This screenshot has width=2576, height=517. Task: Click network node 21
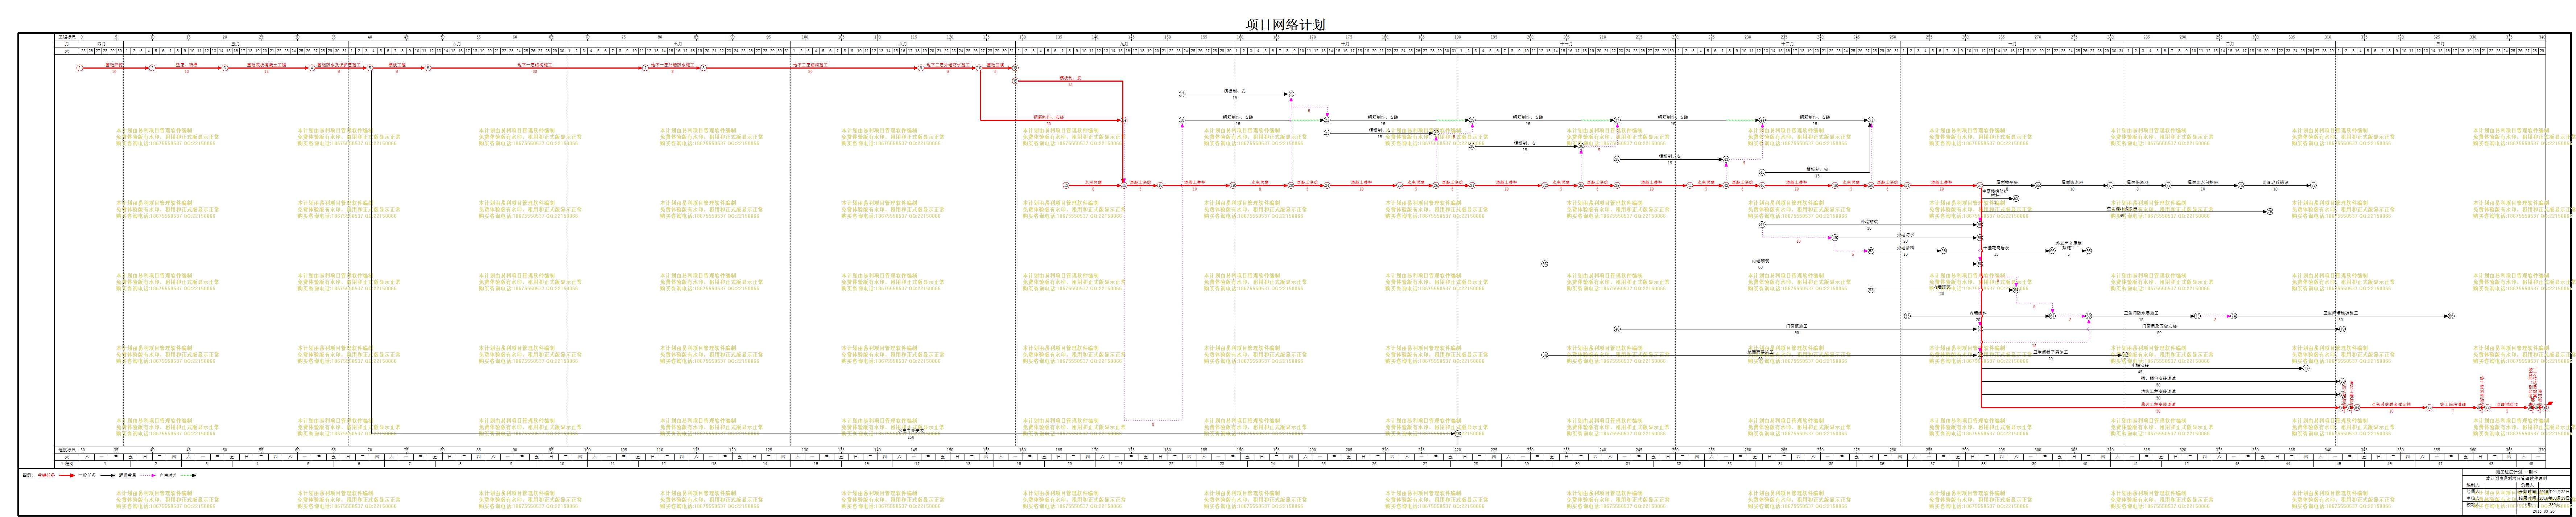pyautogui.click(x=1291, y=94)
